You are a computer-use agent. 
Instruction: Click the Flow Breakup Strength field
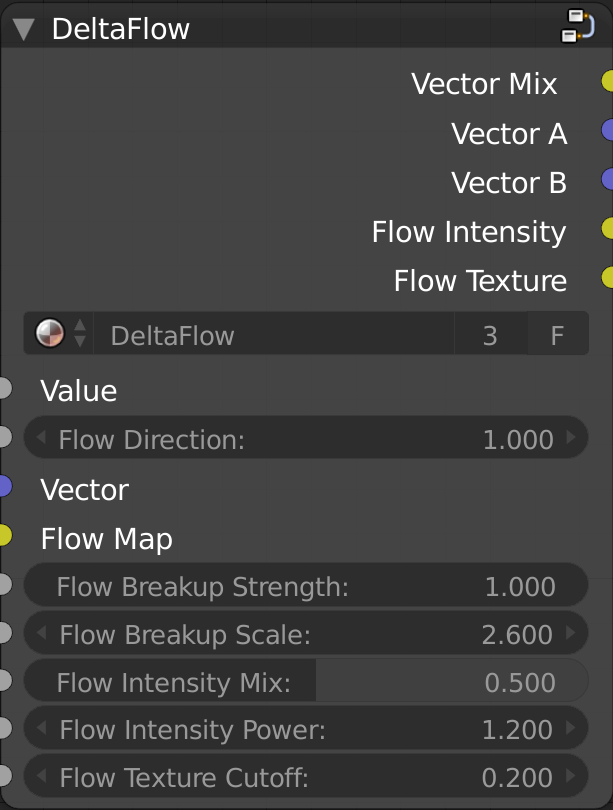coord(306,585)
